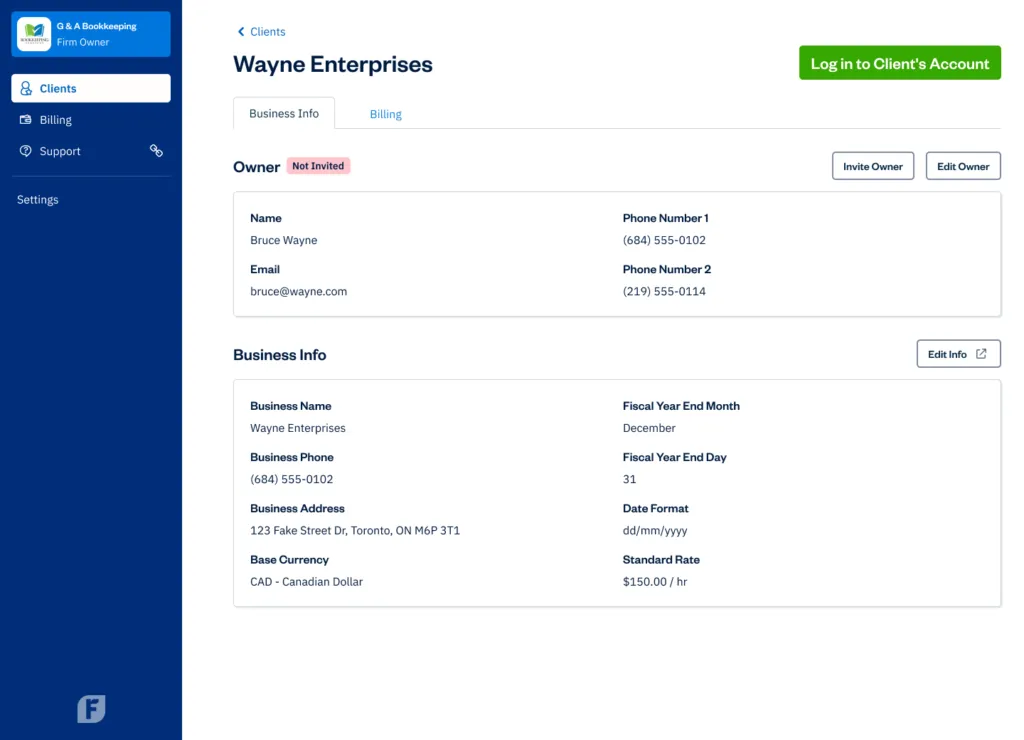
Task: Click Log in to Client's Account
Action: (x=899, y=62)
